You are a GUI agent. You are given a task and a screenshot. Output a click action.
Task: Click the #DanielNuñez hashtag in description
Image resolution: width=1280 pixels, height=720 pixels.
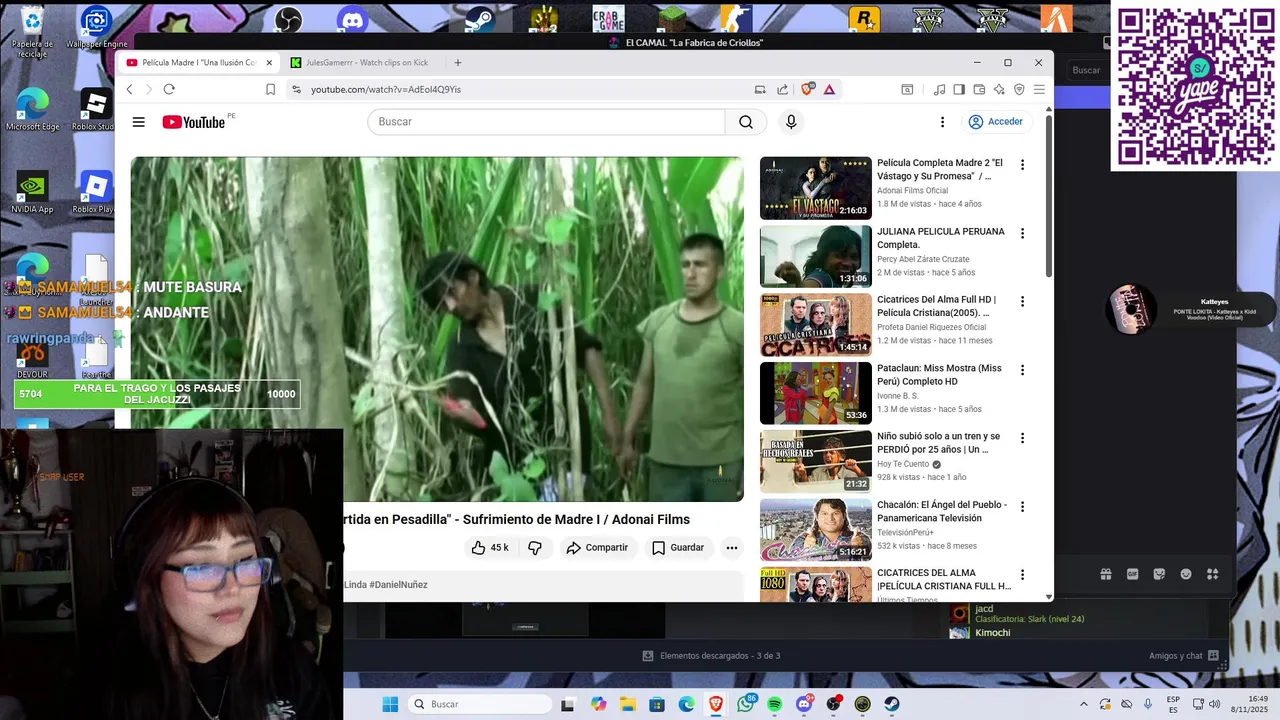click(398, 585)
